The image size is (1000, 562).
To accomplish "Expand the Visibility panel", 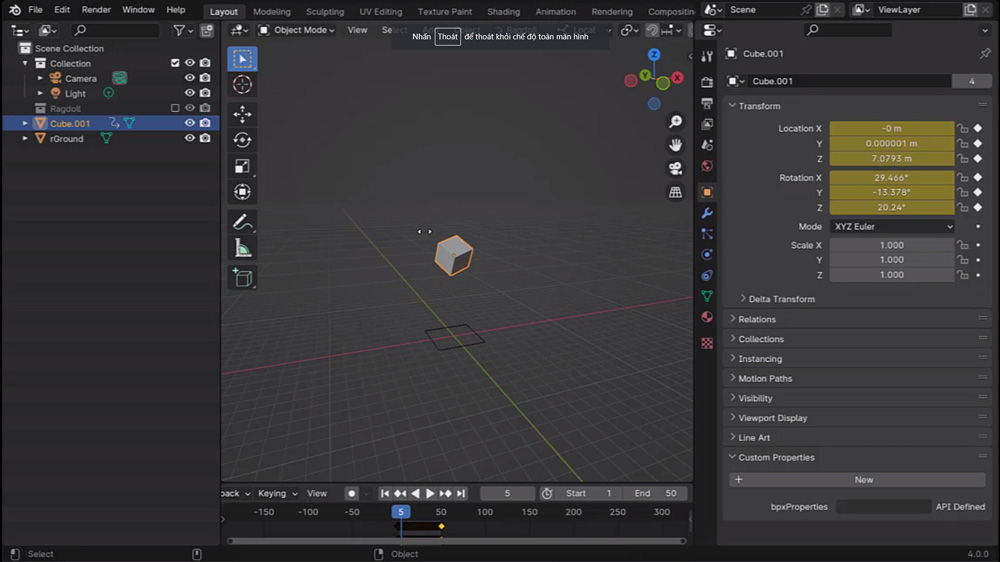I will click(755, 398).
